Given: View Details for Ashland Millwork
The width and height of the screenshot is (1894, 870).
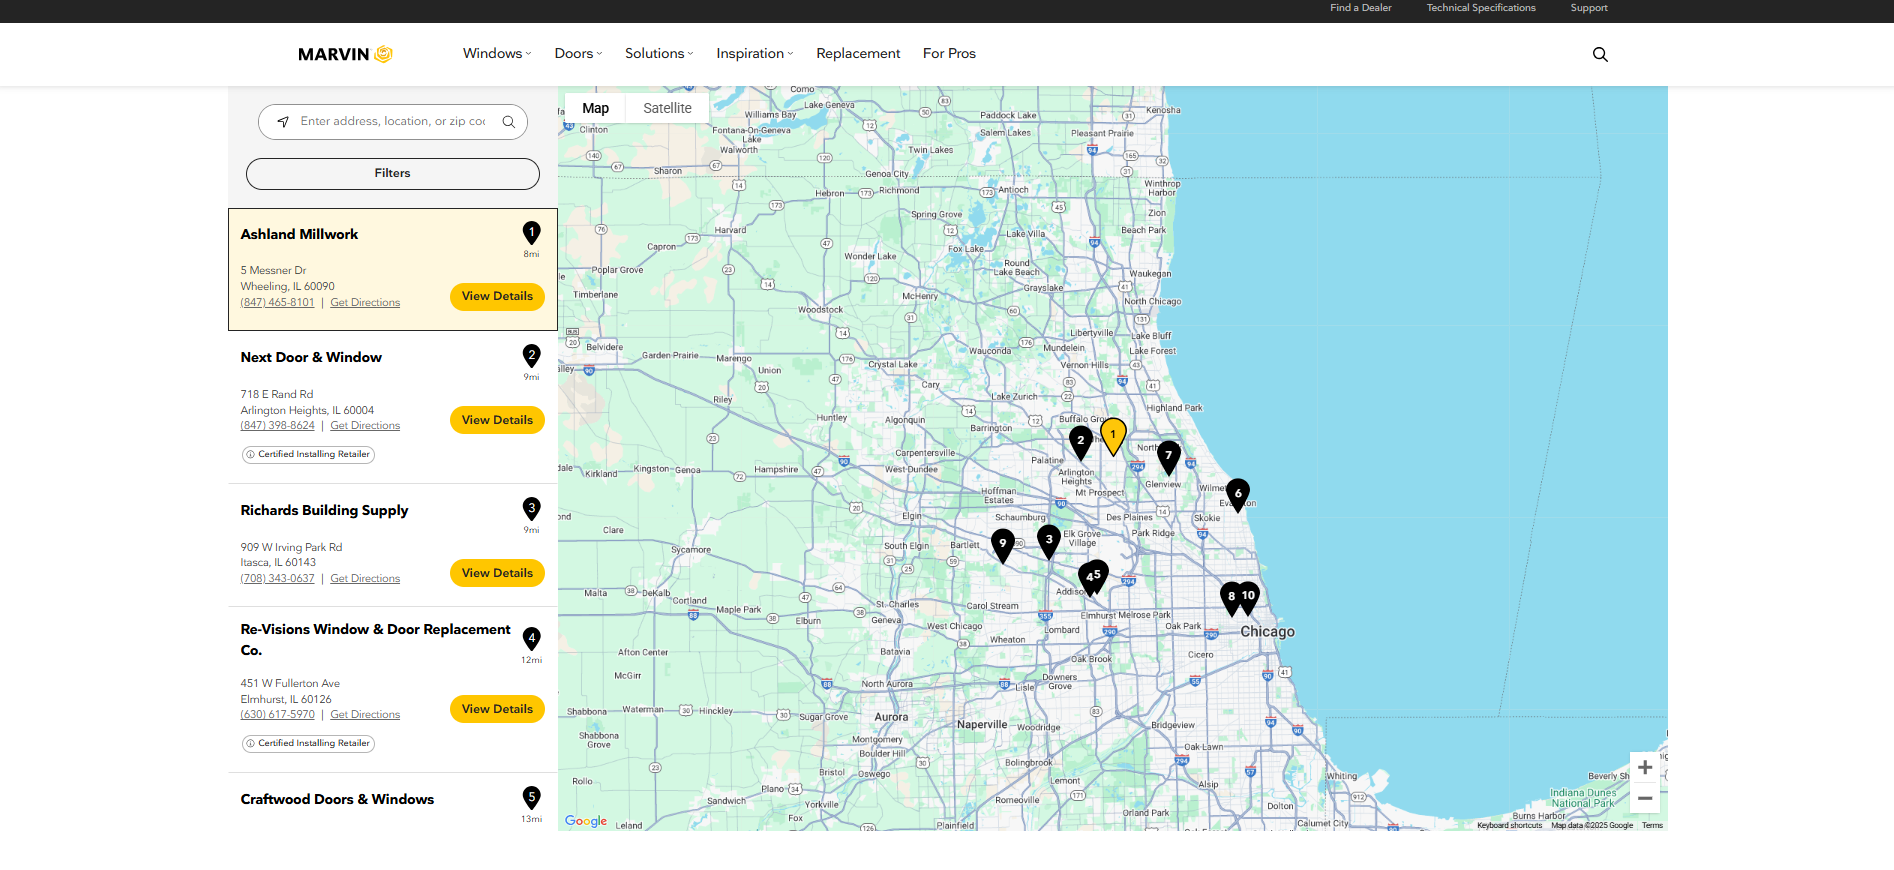Looking at the screenshot, I should point(497,297).
